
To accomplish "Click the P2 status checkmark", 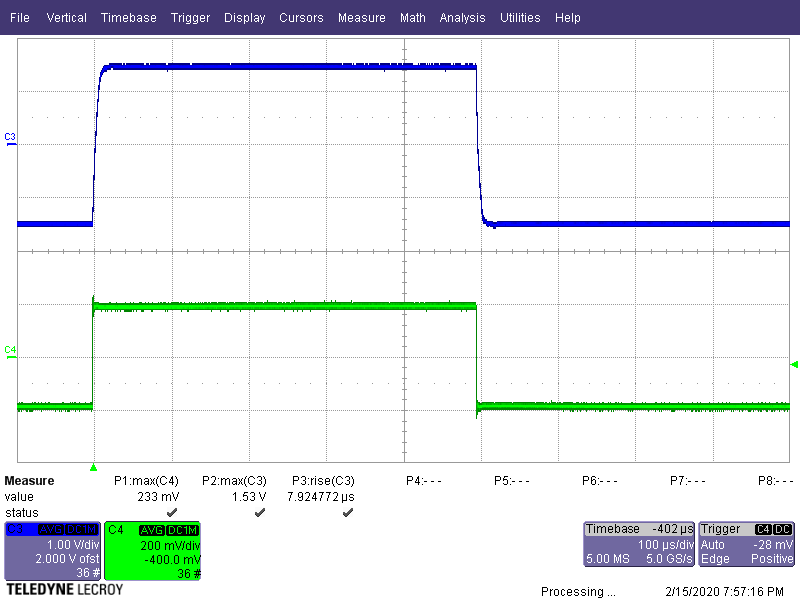I will pyautogui.click(x=260, y=512).
